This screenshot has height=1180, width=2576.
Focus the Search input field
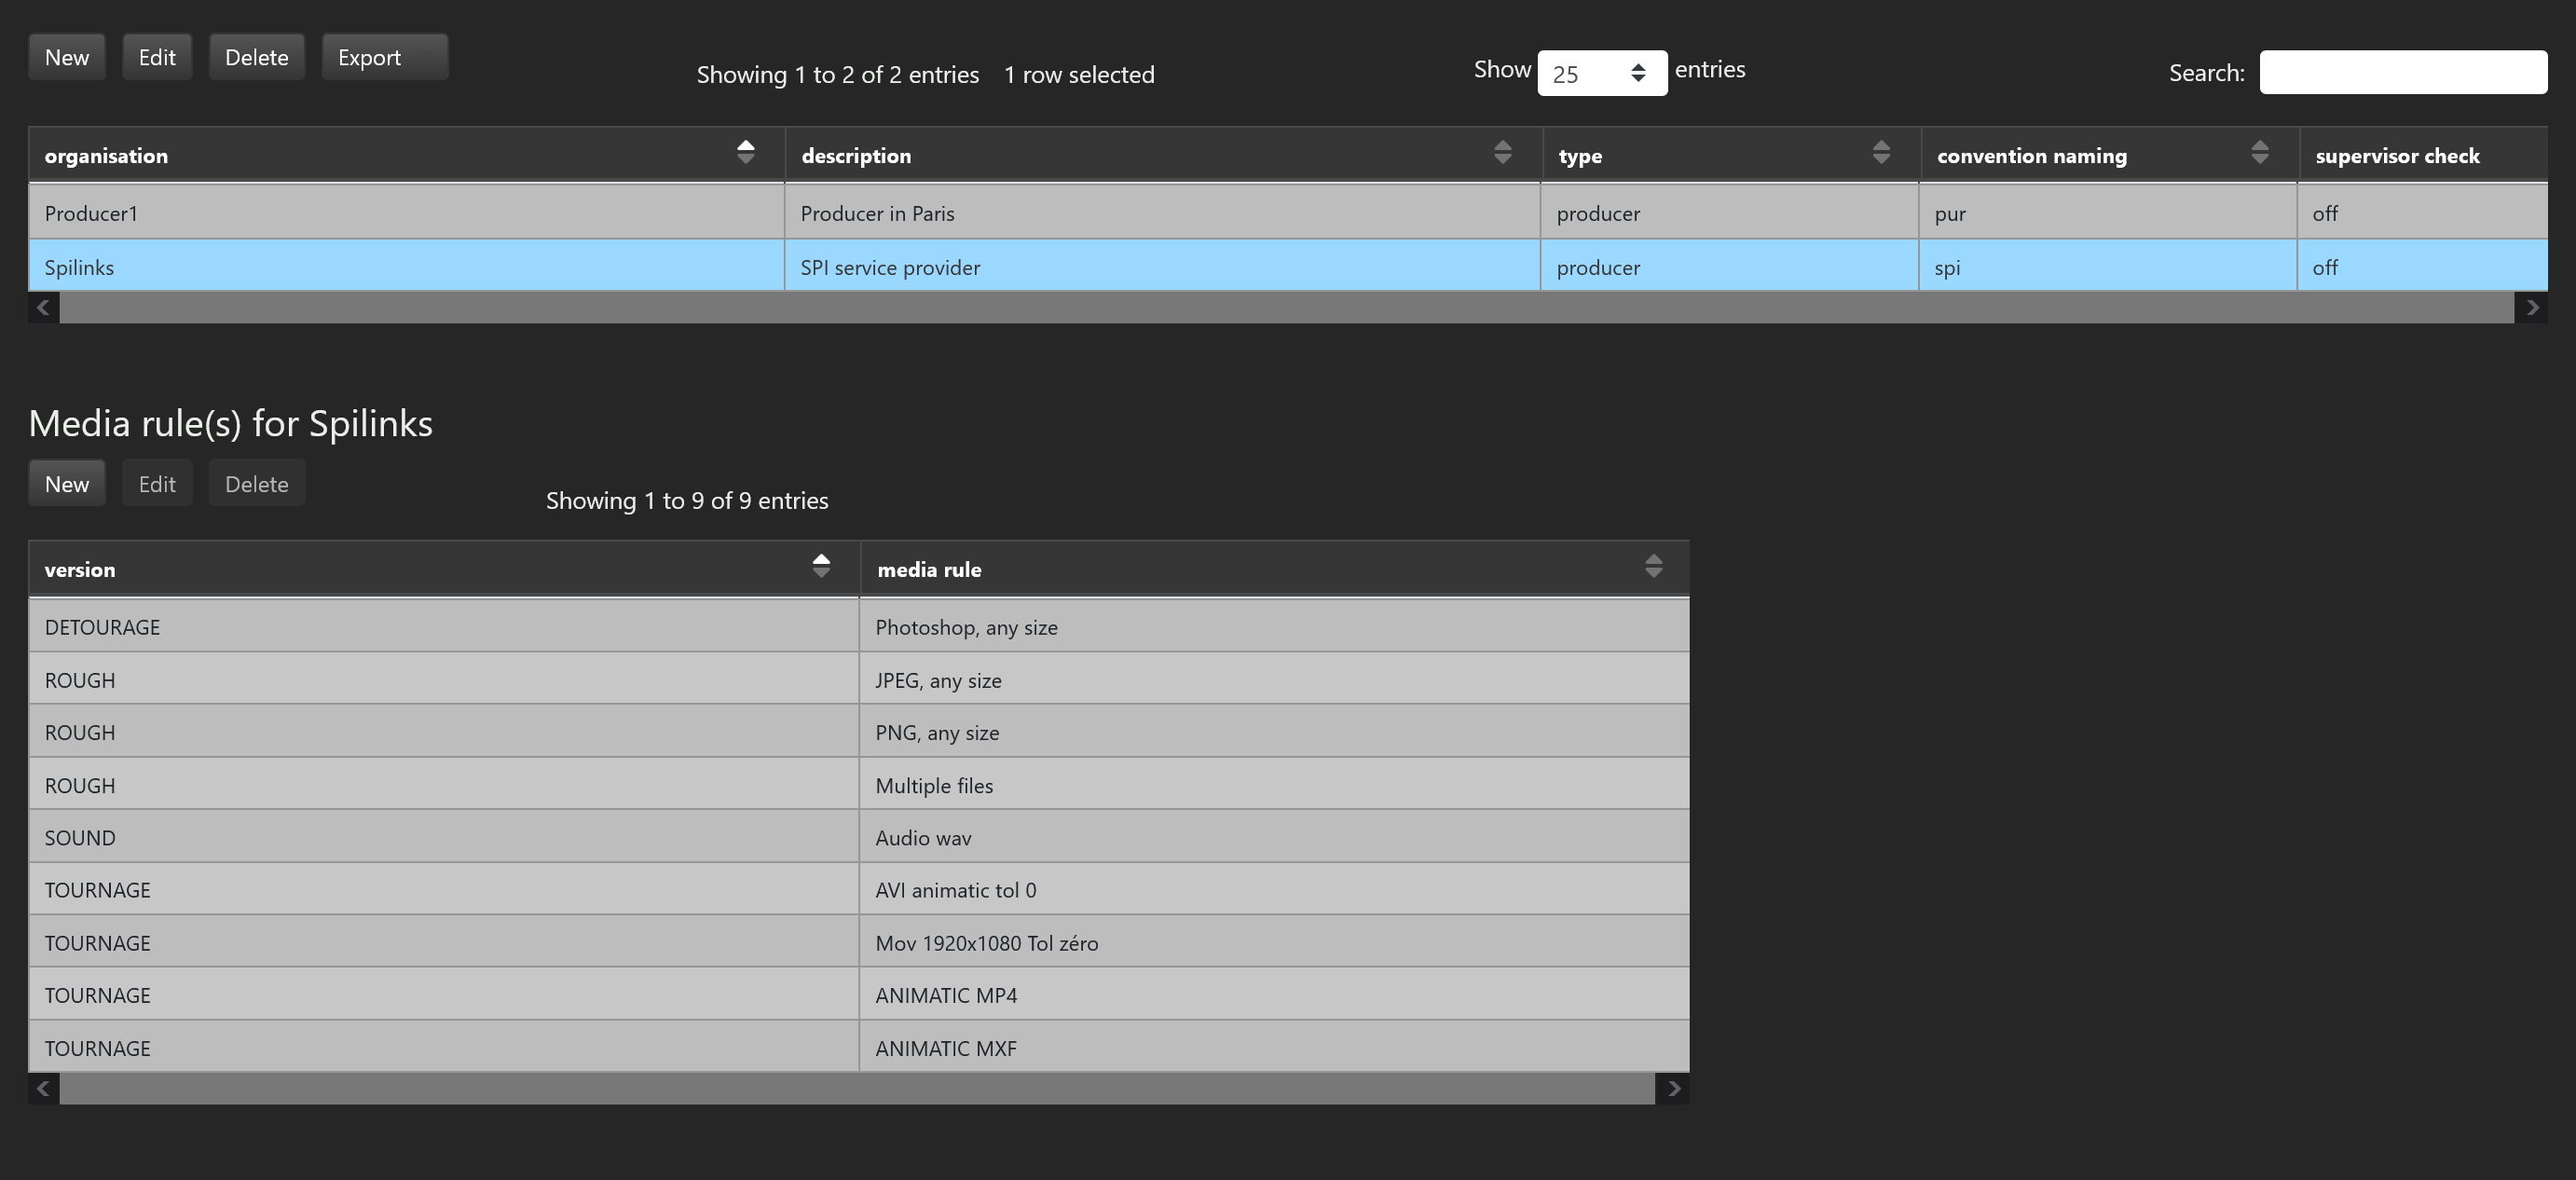coord(2402,73)
